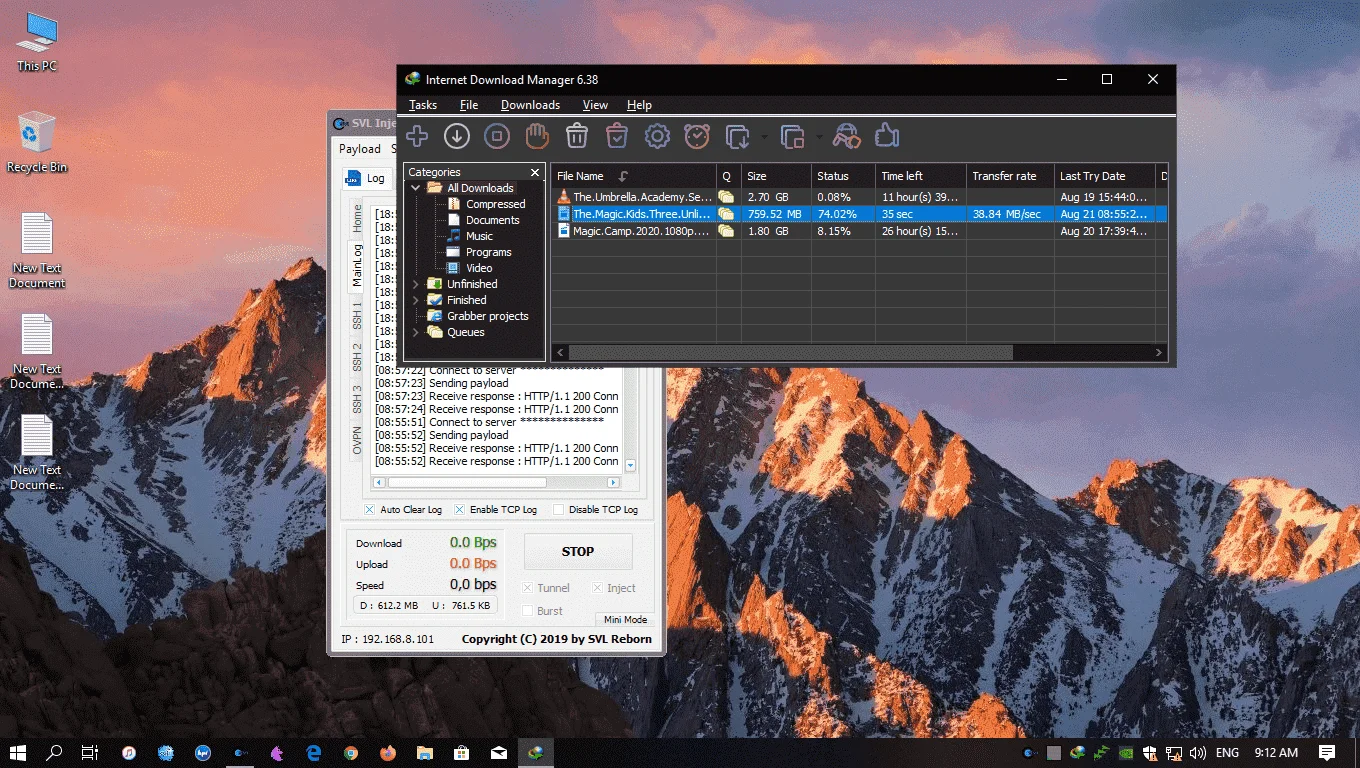Click the Delete trash can icon

coord(577,136)
